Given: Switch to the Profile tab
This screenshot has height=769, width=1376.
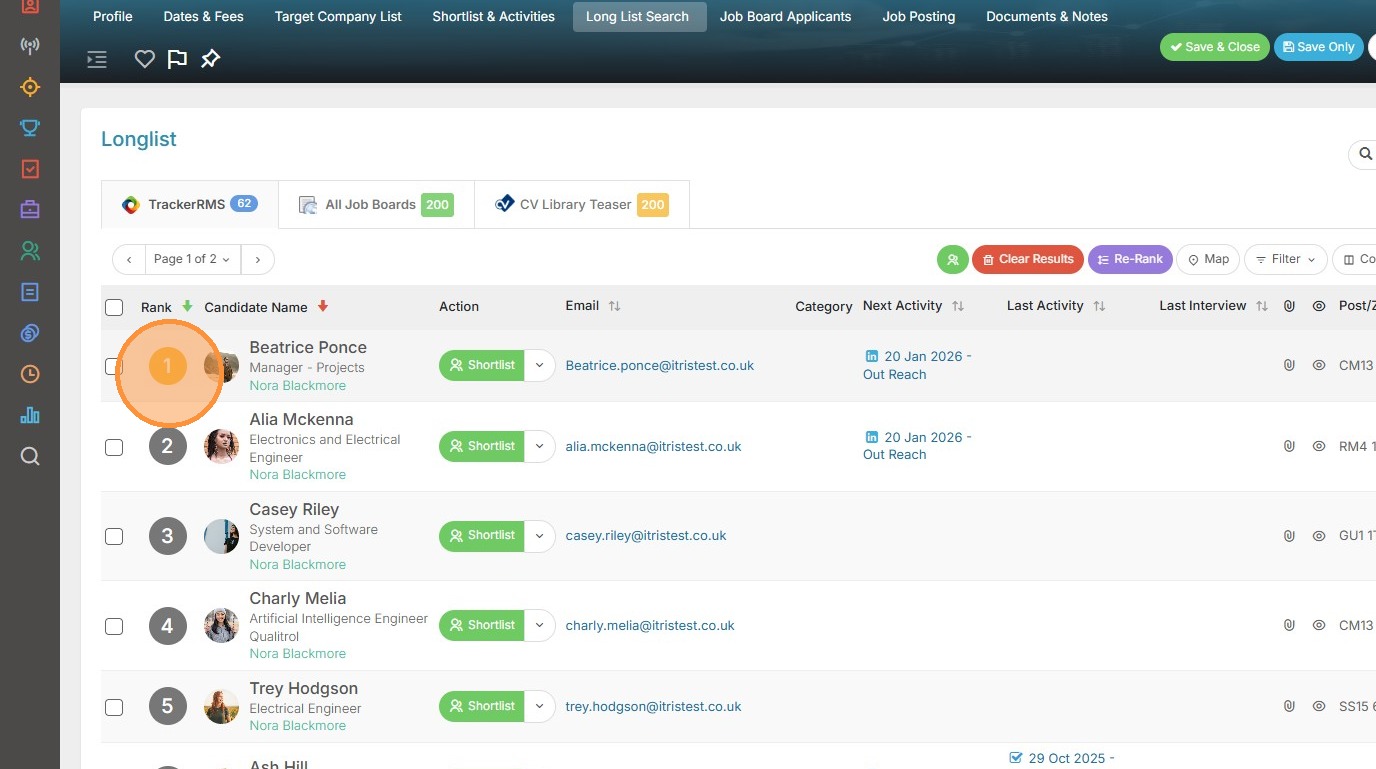Looking at the screenshot, I should [113, 16].
